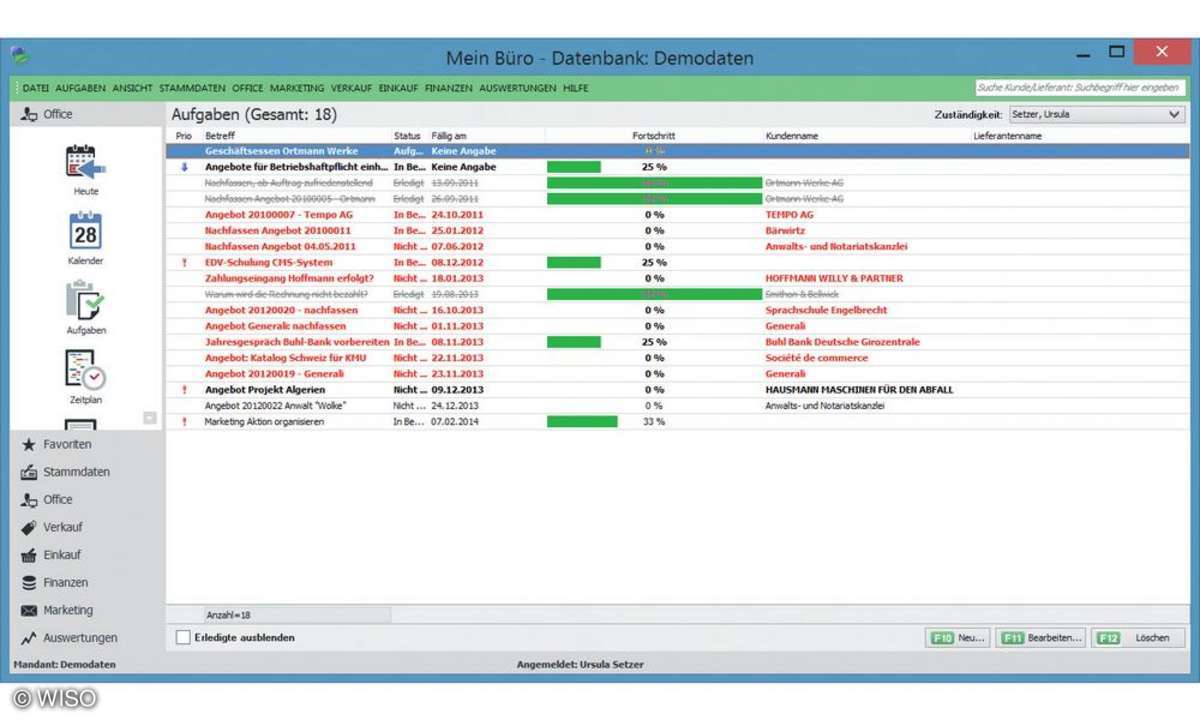Open the Aufgaben clipboard icon in sidebar

86,301
